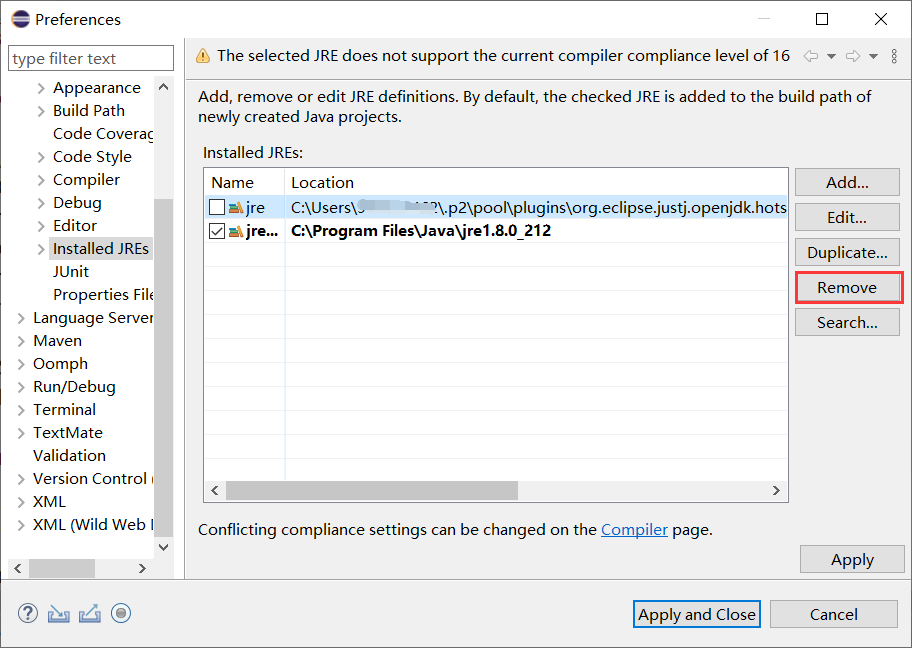
Task: Expand the Compiler tree node
Action: [x=41, y=180]
